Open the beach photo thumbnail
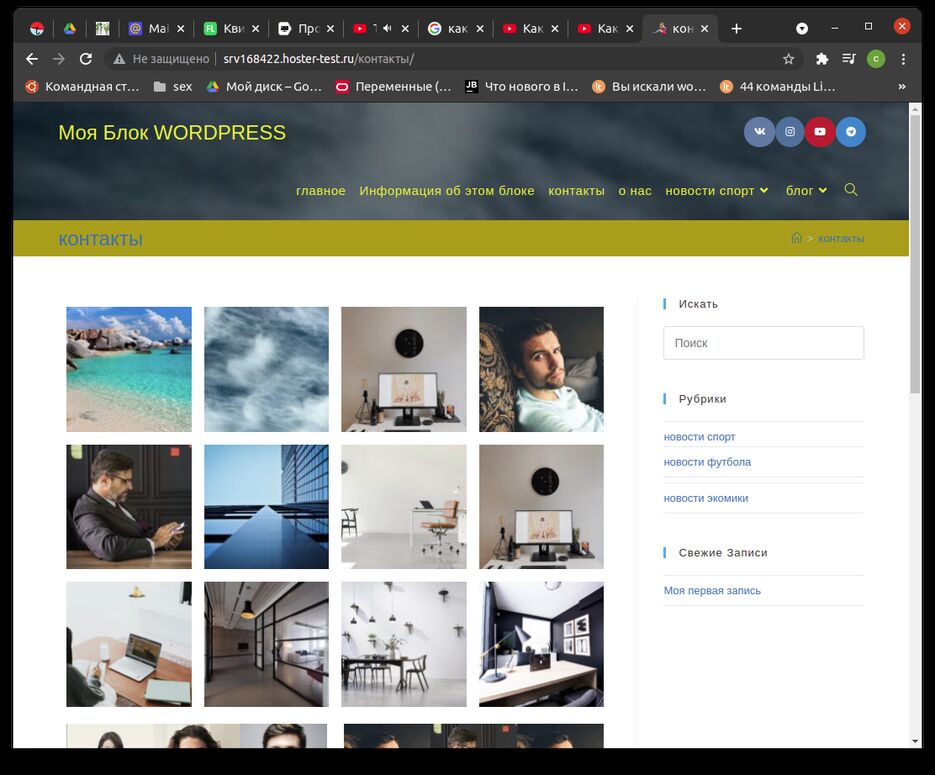This screenshot has height=775, width=935. coord(129,369)
